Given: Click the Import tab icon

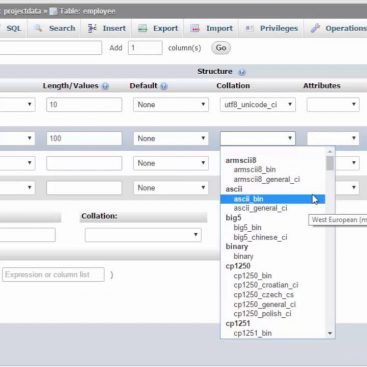Looking at the screenshot, I should tap(195, 28).
